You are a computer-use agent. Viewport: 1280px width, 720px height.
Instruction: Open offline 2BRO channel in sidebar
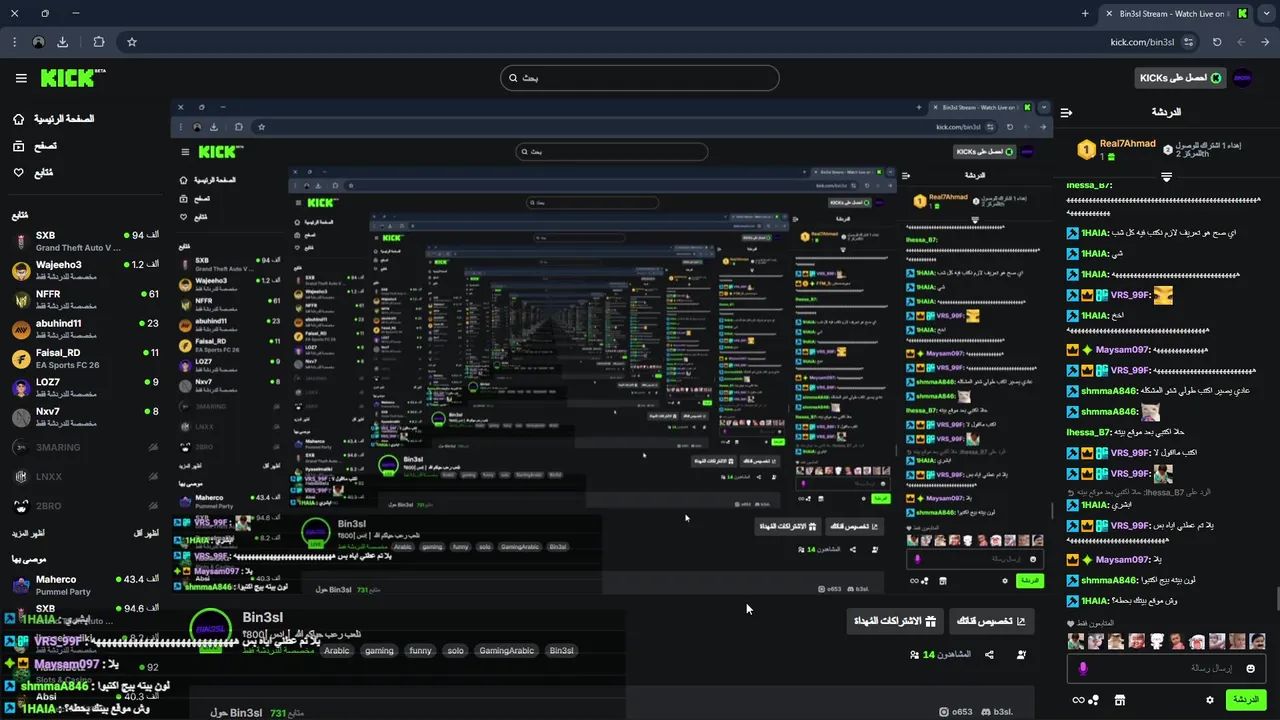tap(85, 506)
